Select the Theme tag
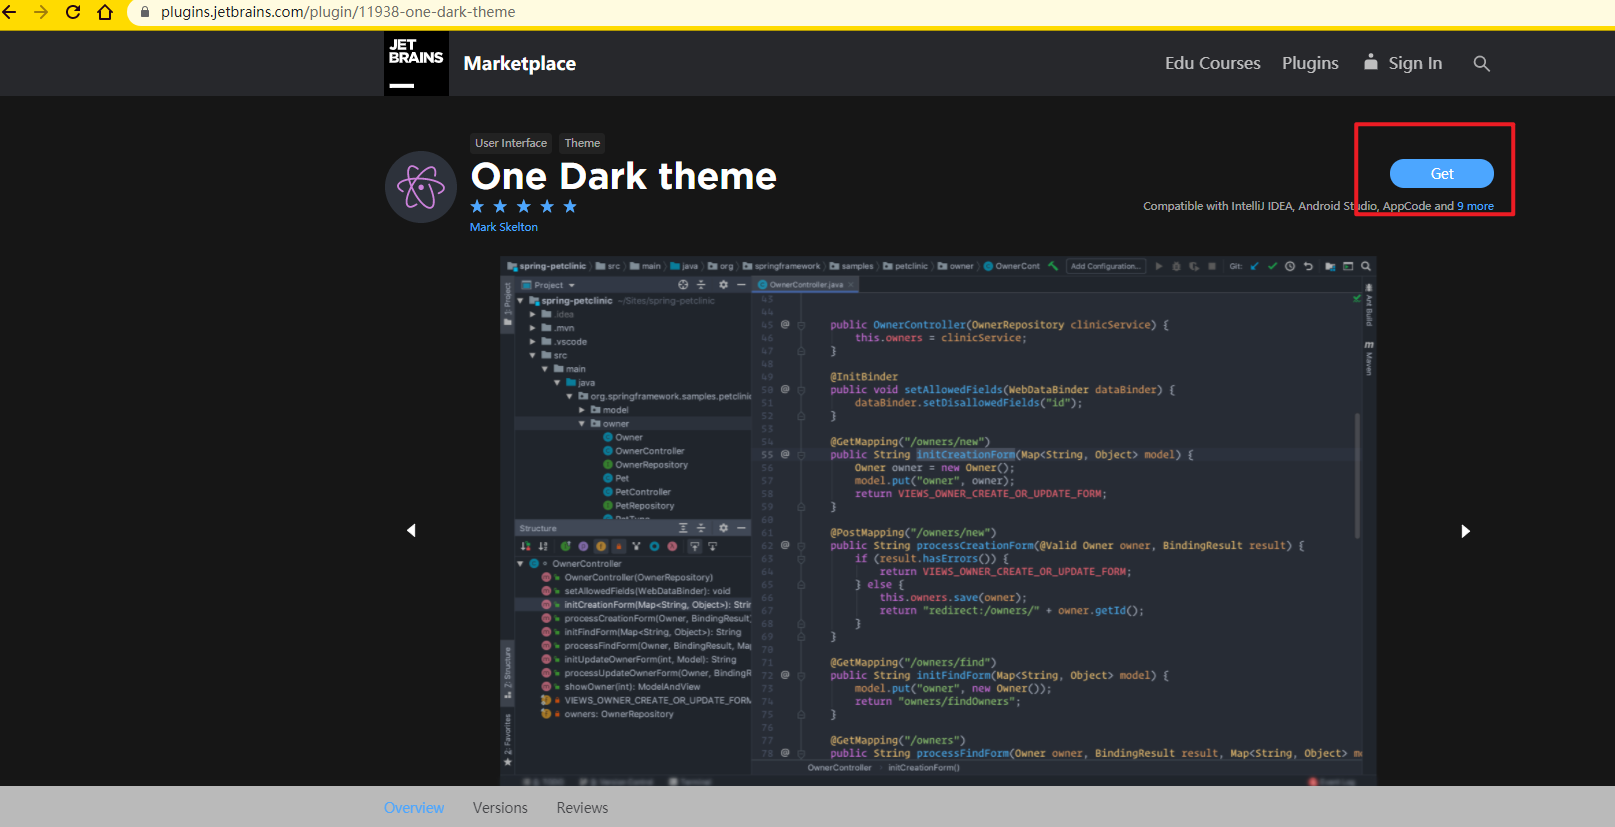The width and height of the screenshot is (1615, 827). pos(582,143)
